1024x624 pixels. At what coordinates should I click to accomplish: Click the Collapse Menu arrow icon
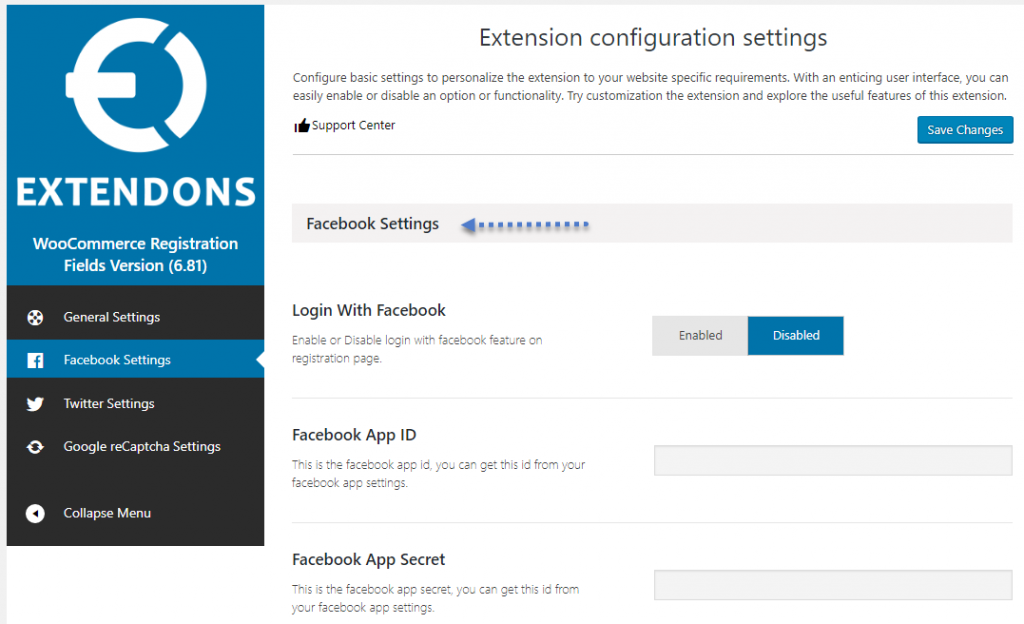(35, 514)
